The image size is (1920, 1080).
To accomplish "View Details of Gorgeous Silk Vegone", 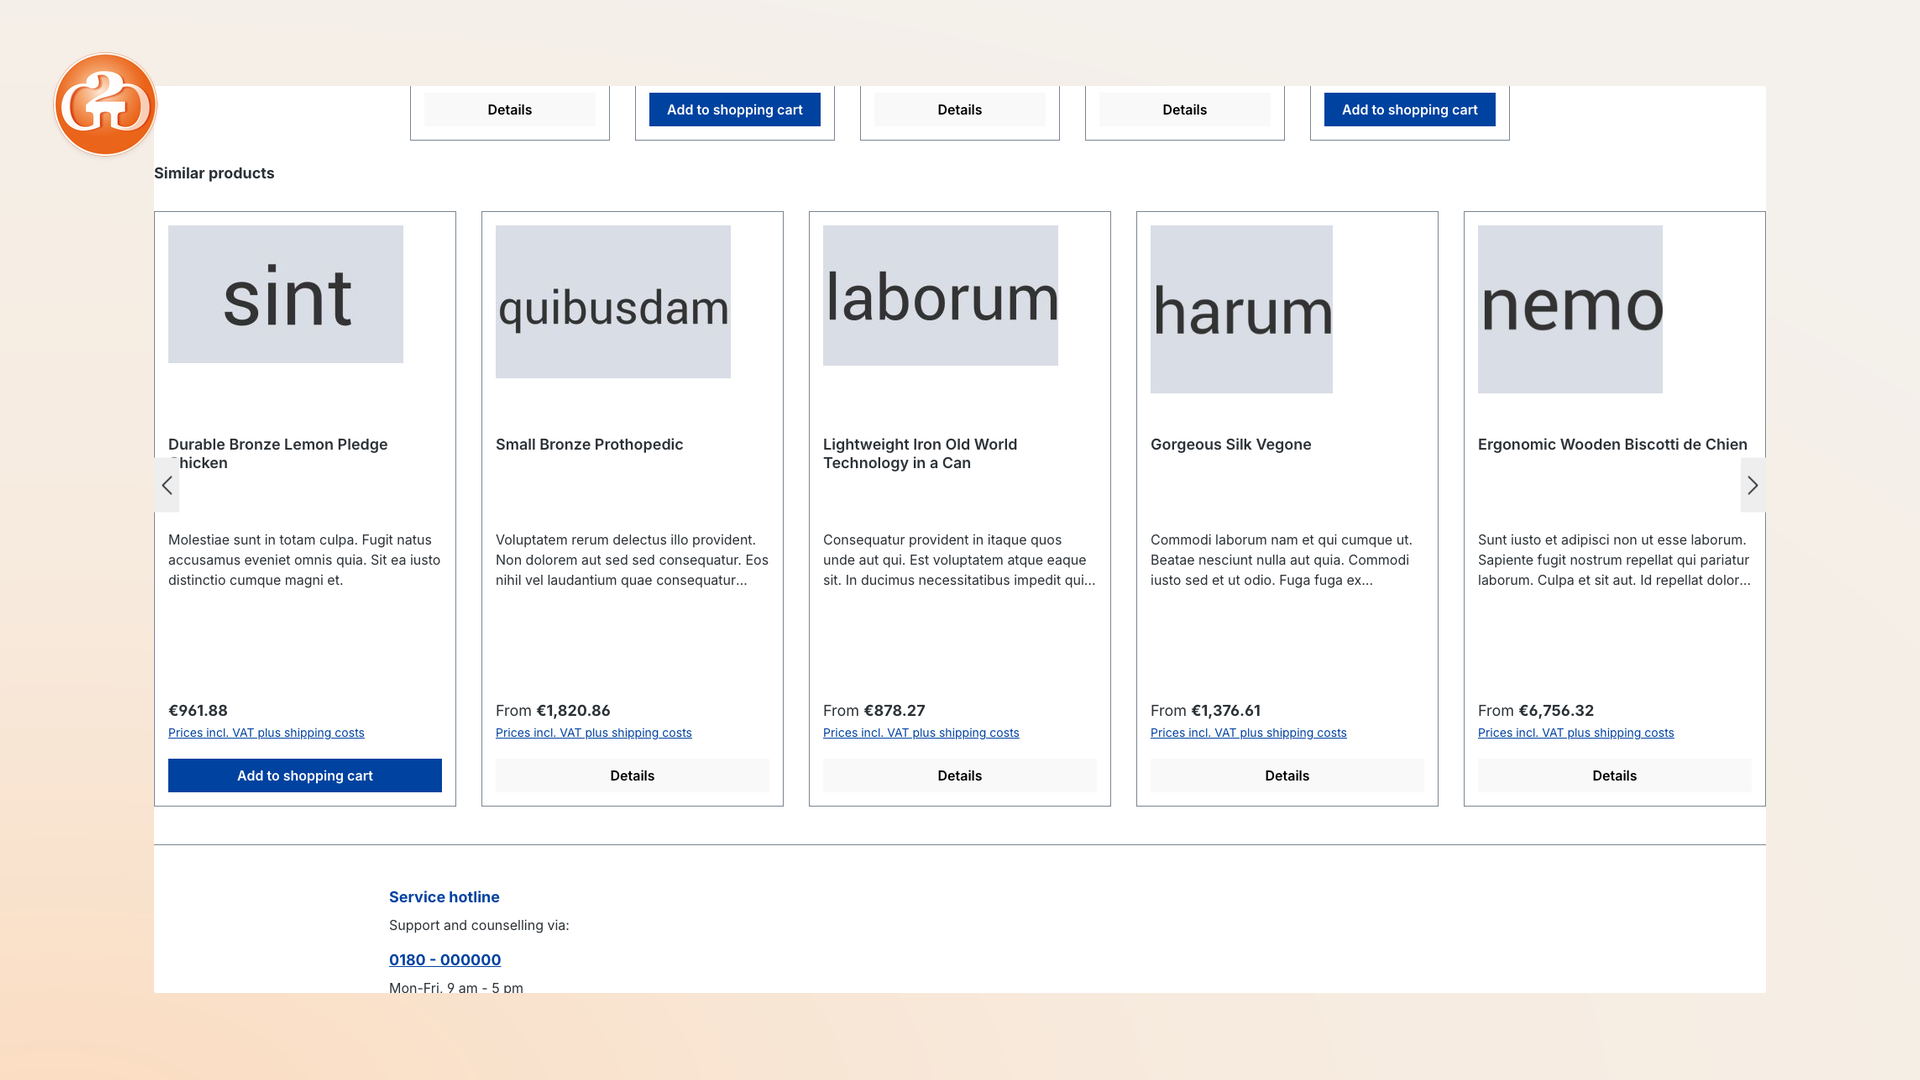I will pyautogui.click(x=1287, y=776).
